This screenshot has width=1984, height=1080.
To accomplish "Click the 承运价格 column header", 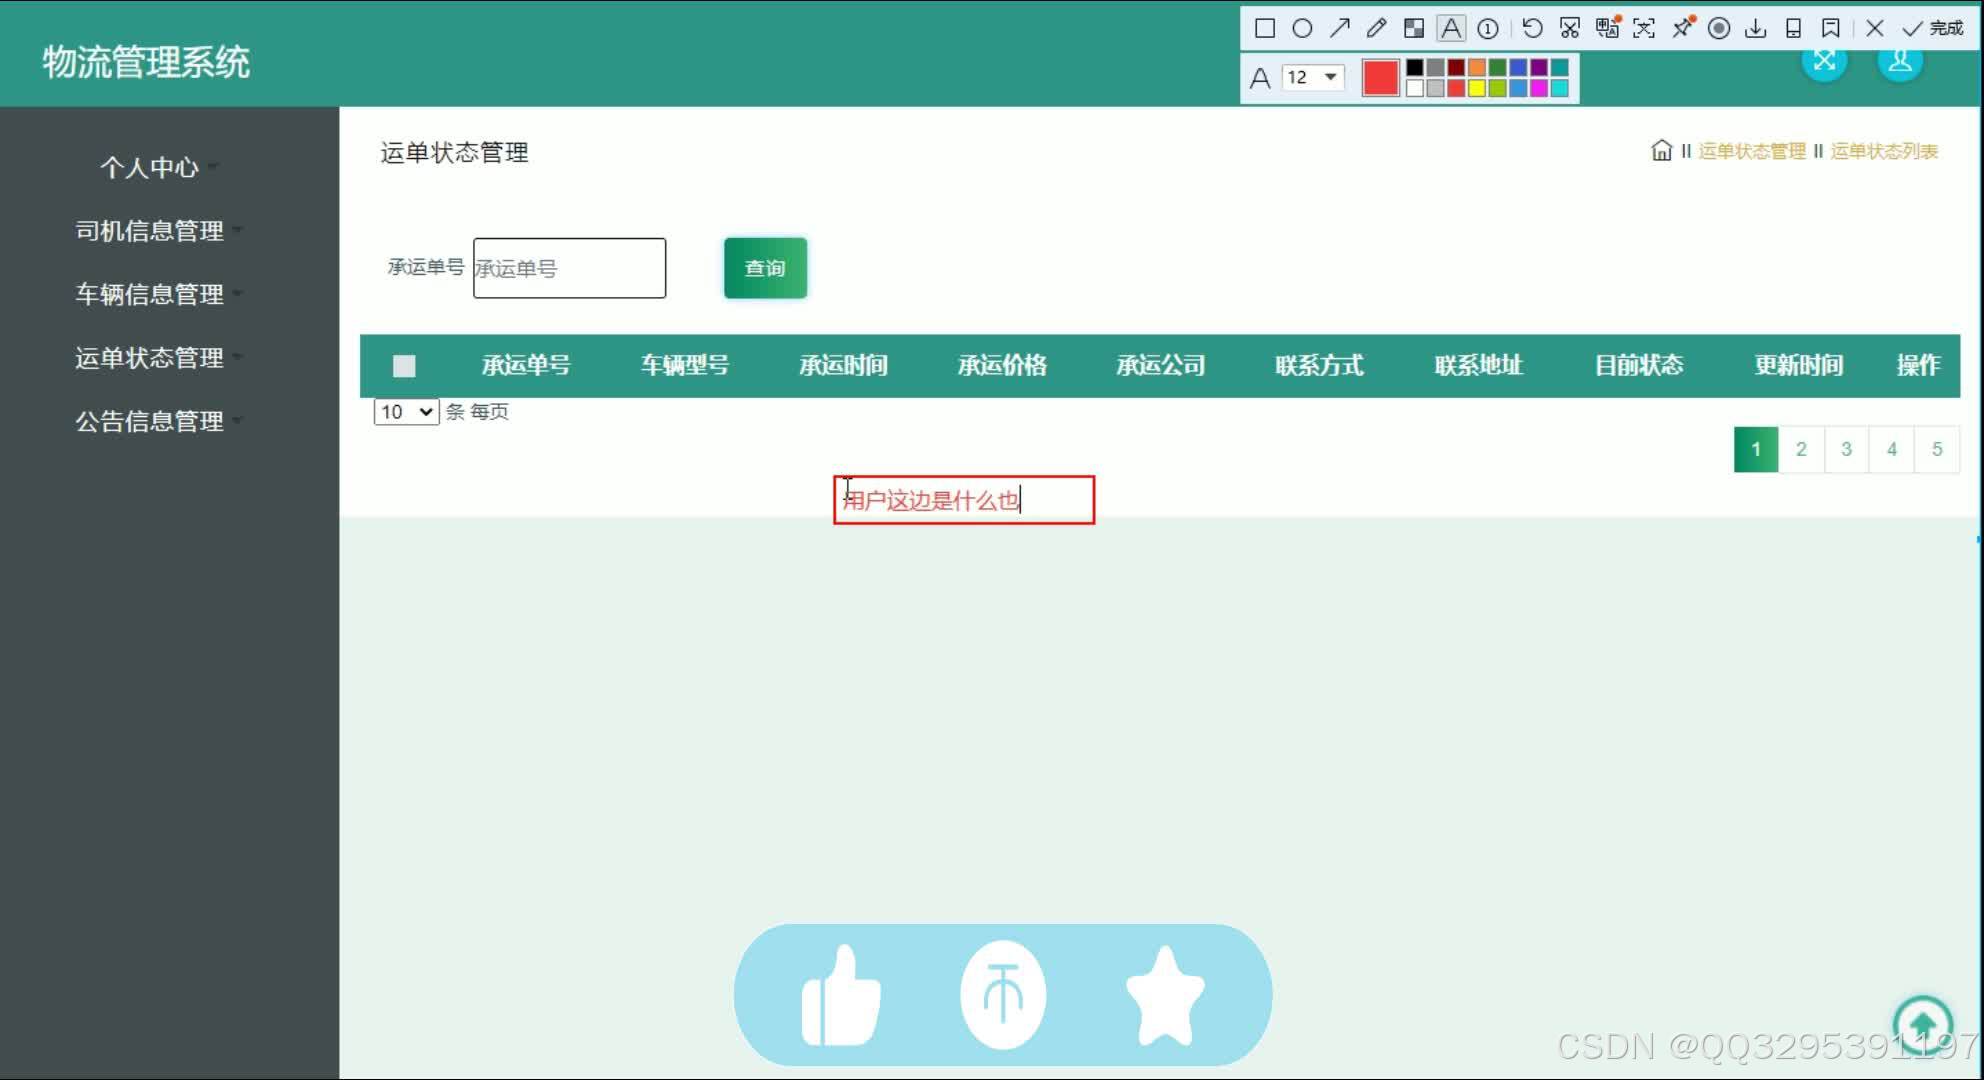I will pos(1002,365).
